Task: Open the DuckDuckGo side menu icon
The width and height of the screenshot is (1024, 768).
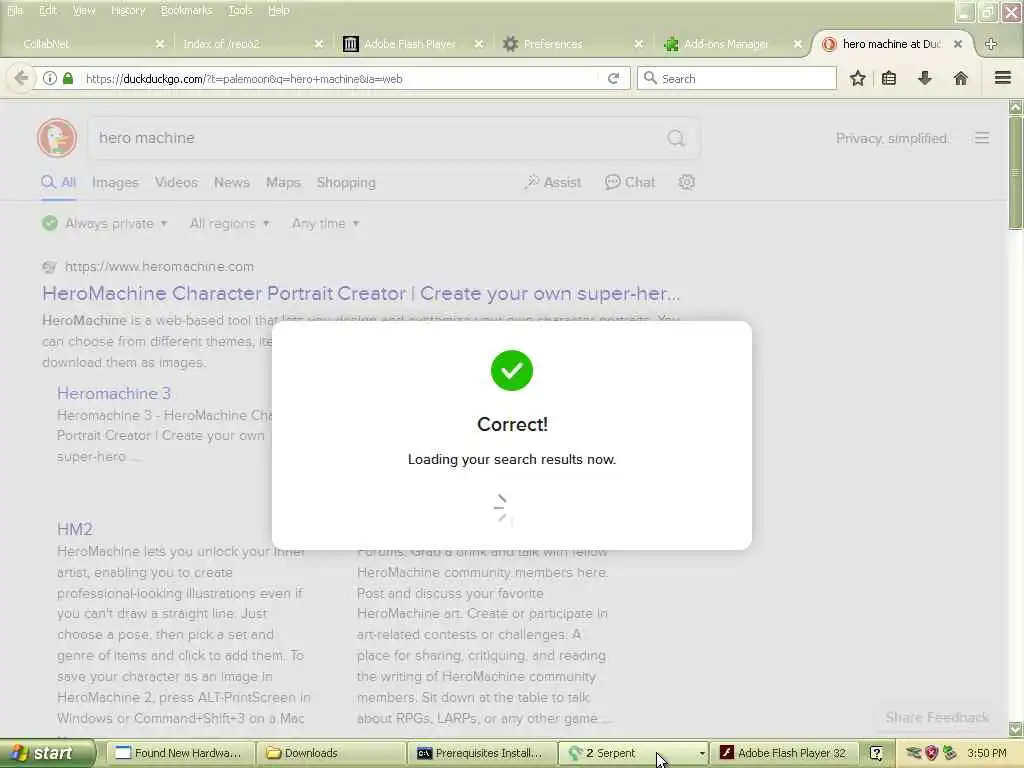Action: pos(982,138)
